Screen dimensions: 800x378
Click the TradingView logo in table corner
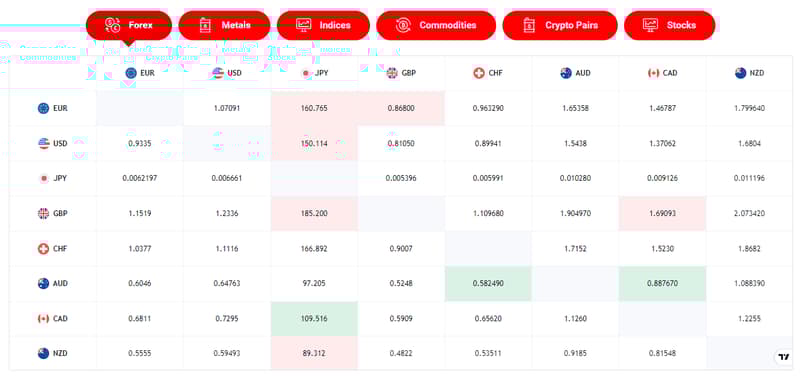[783, 357]
